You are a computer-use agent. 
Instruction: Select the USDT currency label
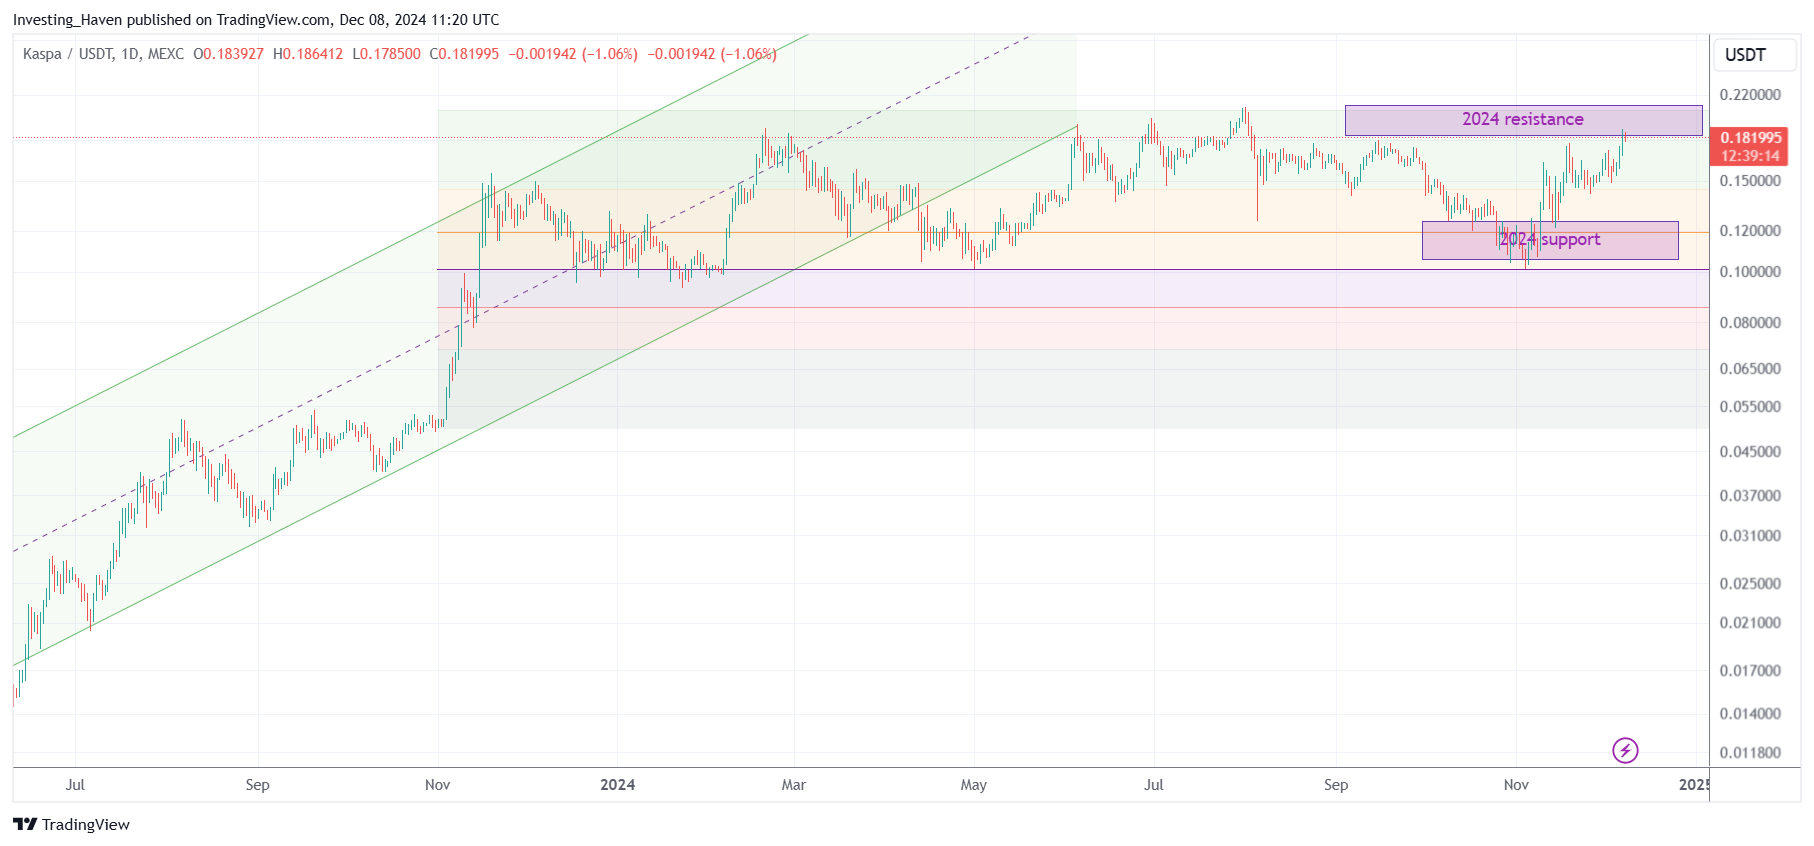point(1745,55)
